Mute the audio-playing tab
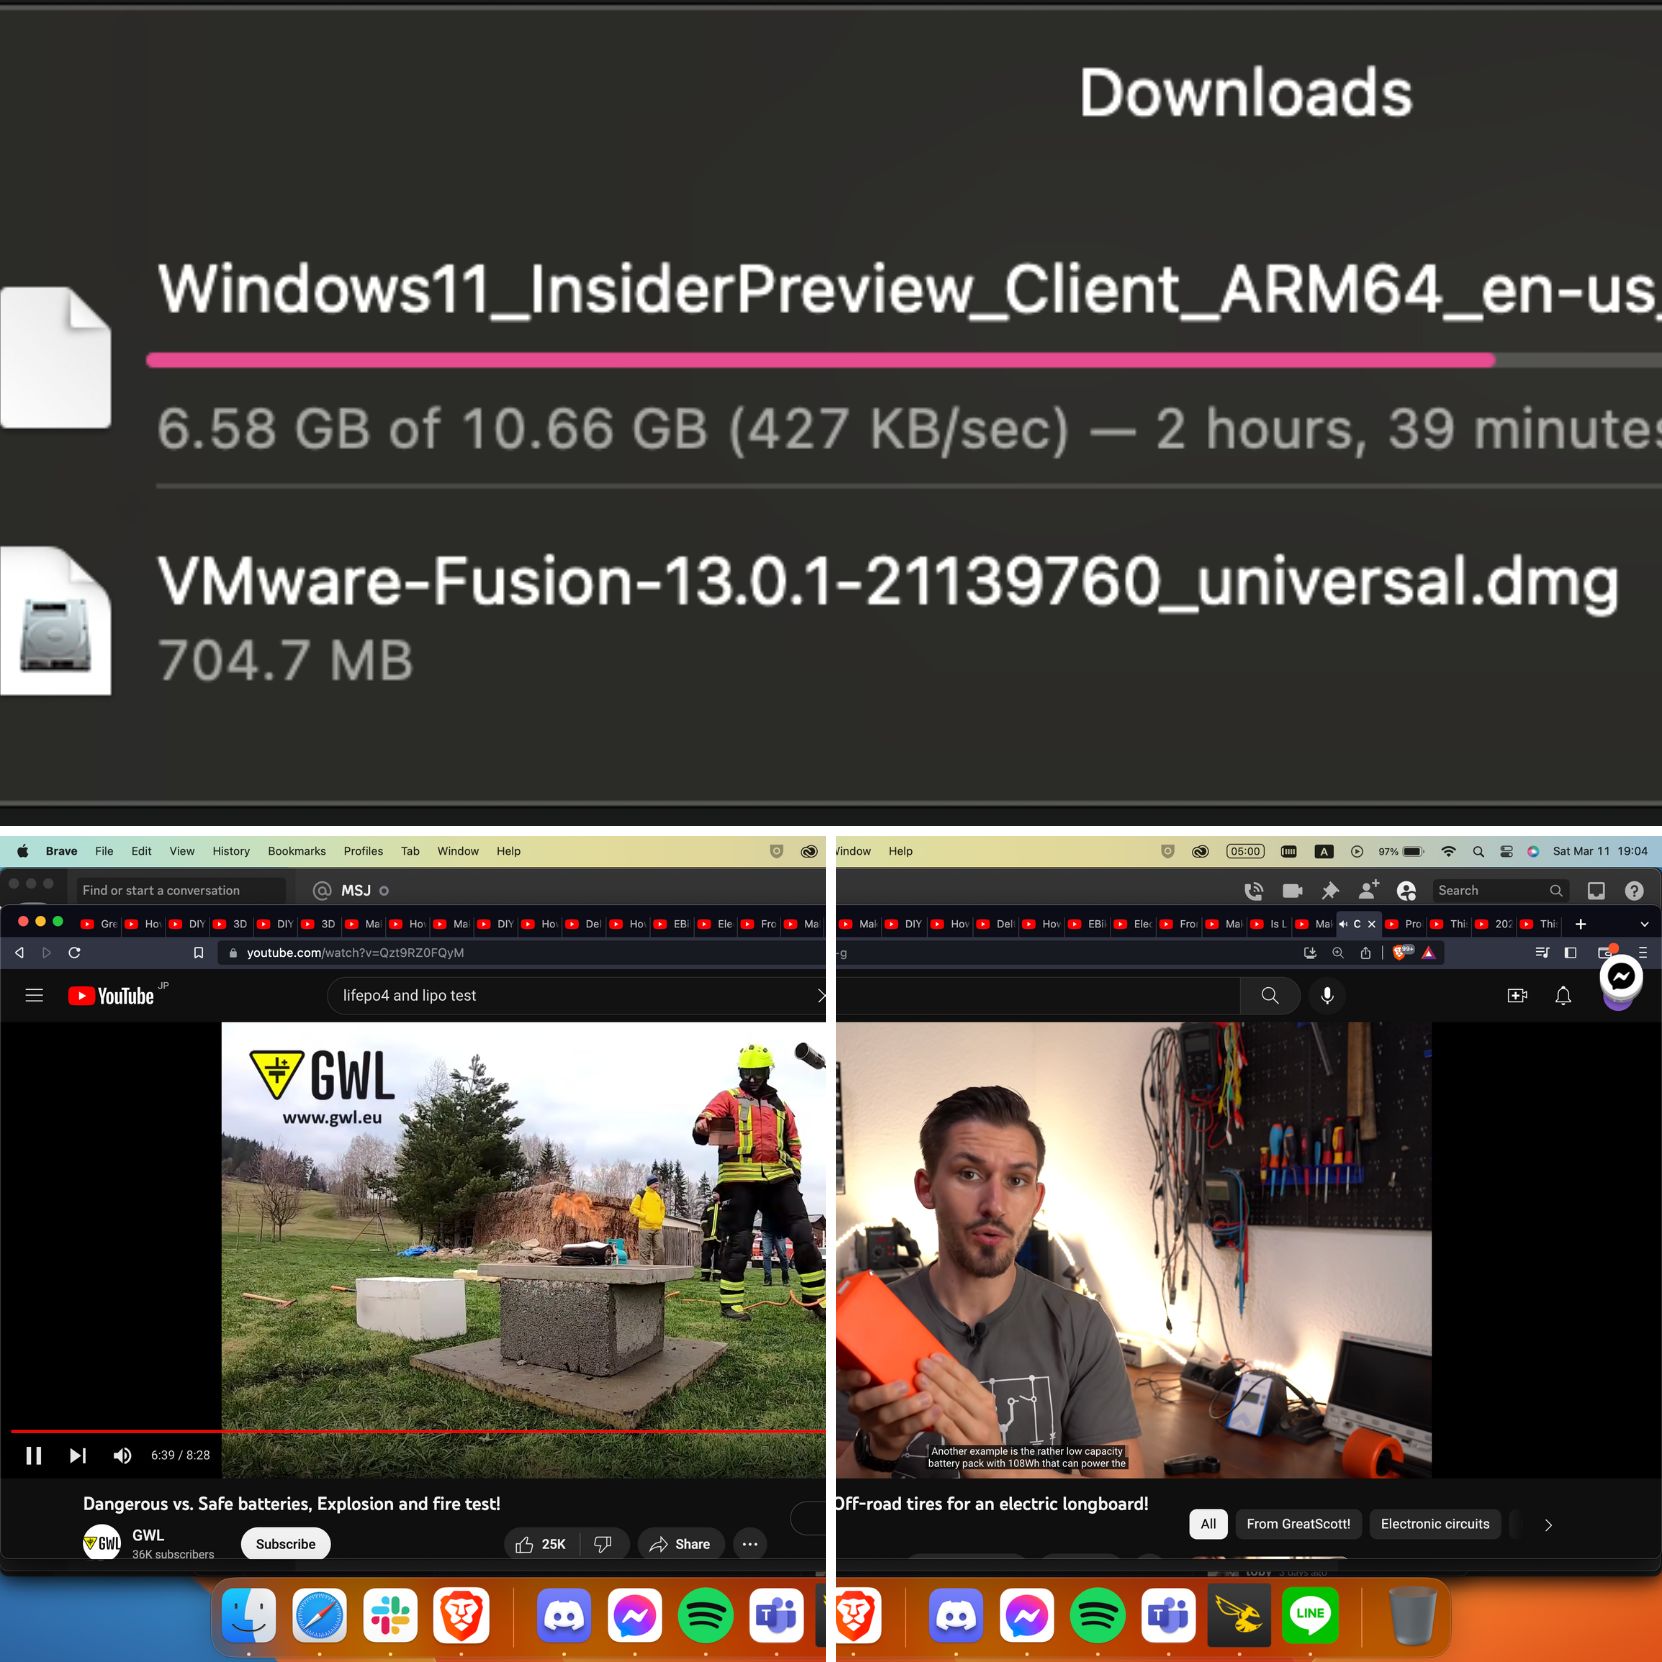The width and height of the screenshot is (1662, 1662). [1343, 924]
